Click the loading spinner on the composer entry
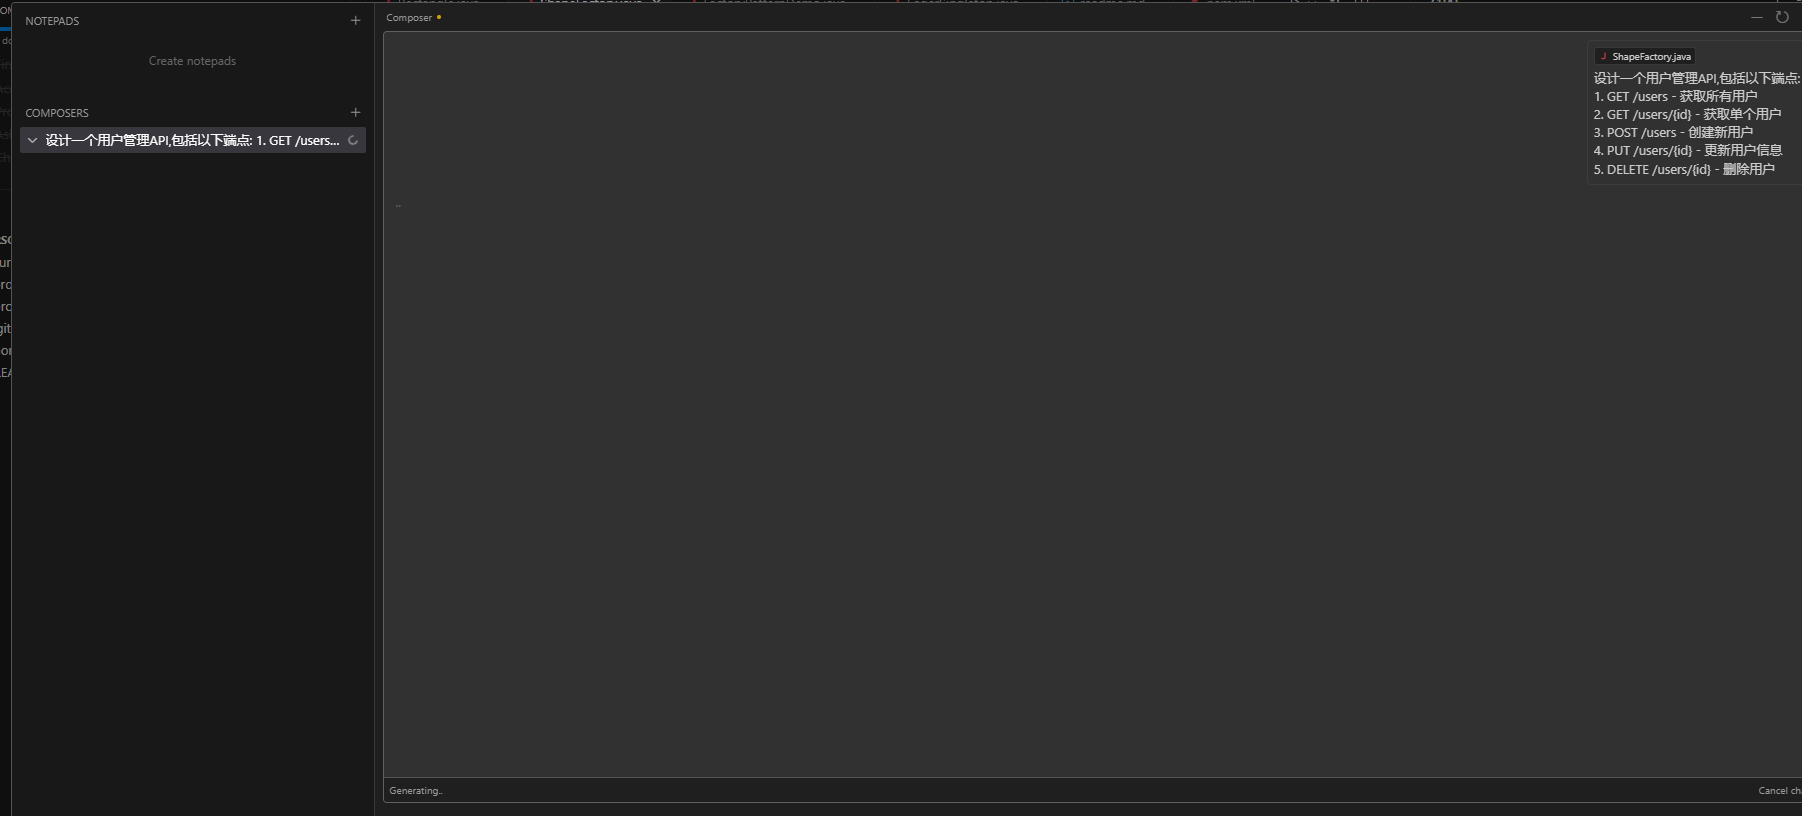The image size is (1802, 816). tap(353, 140)
